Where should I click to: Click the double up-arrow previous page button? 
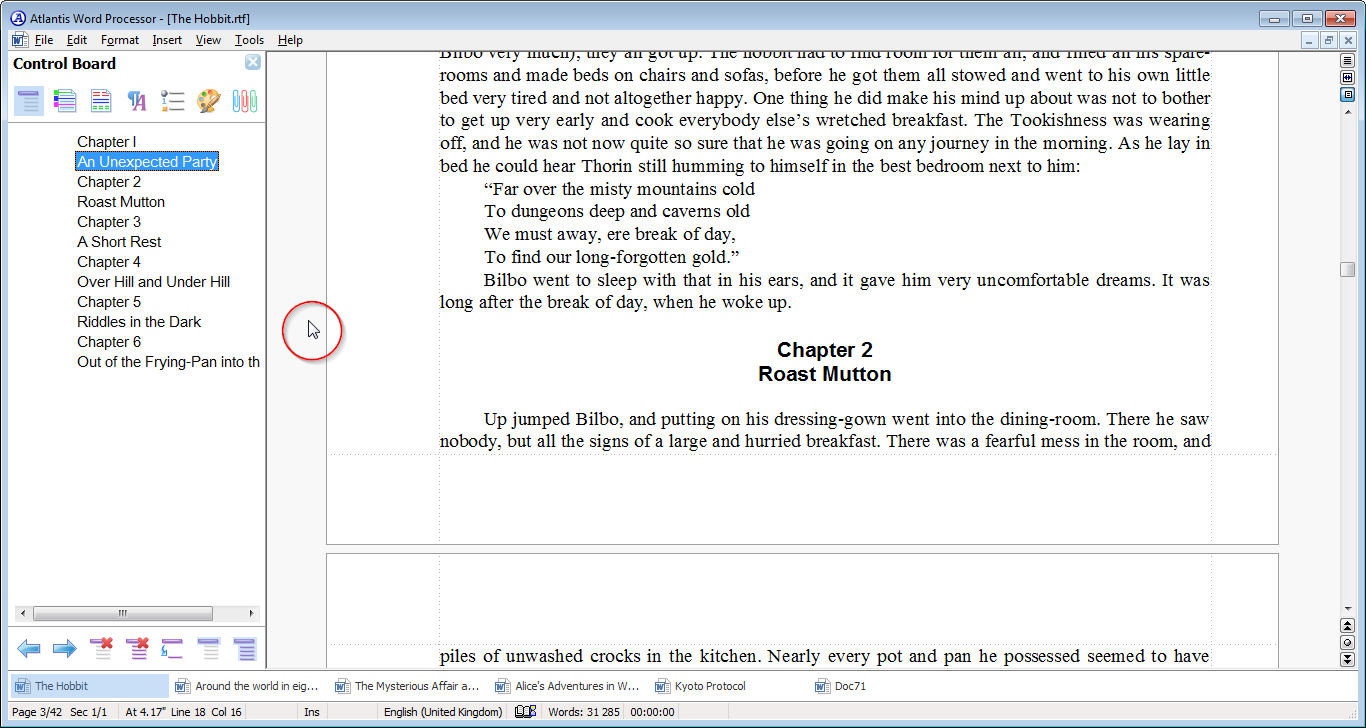click(1347, 626)
